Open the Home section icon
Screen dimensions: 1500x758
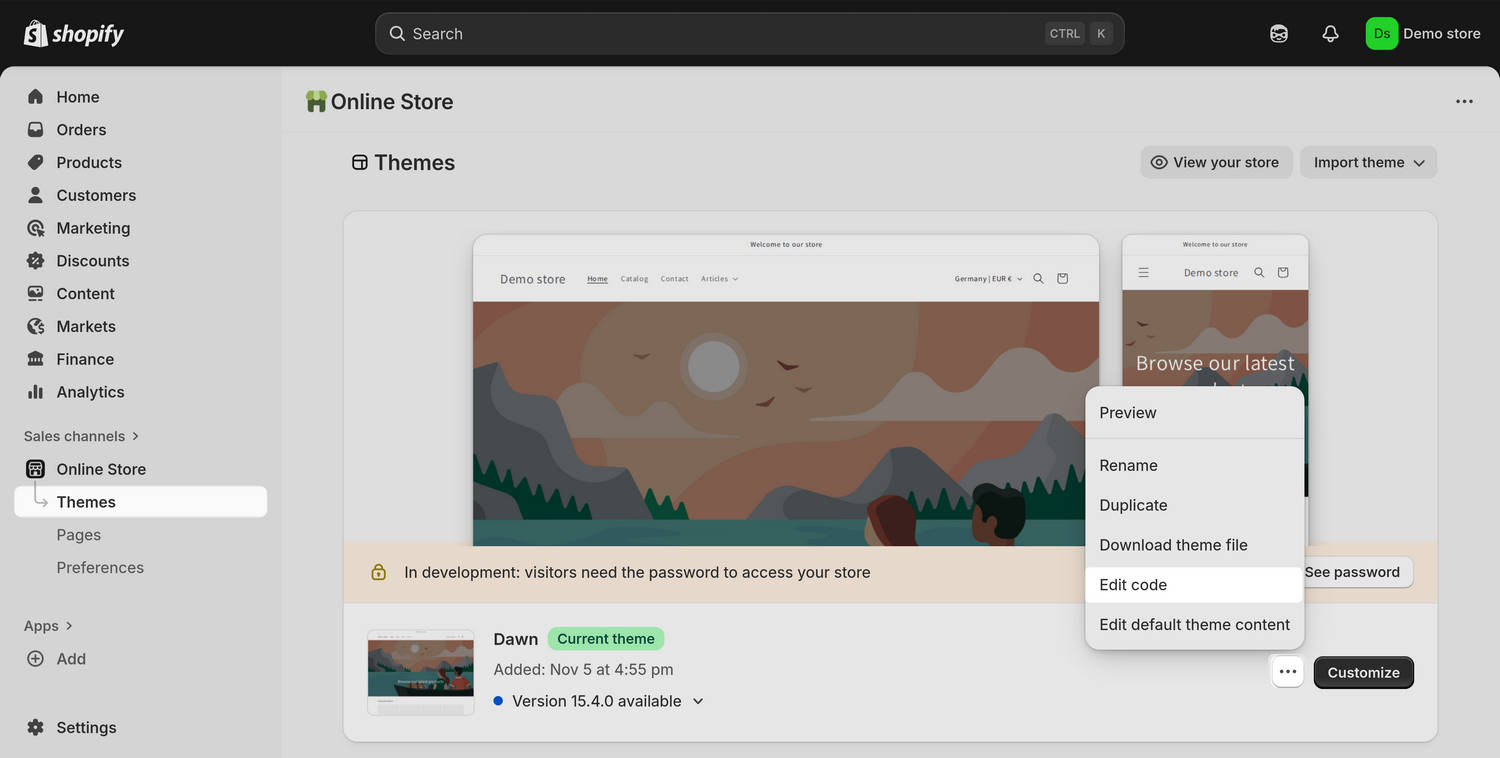click(x=35, y=96)
